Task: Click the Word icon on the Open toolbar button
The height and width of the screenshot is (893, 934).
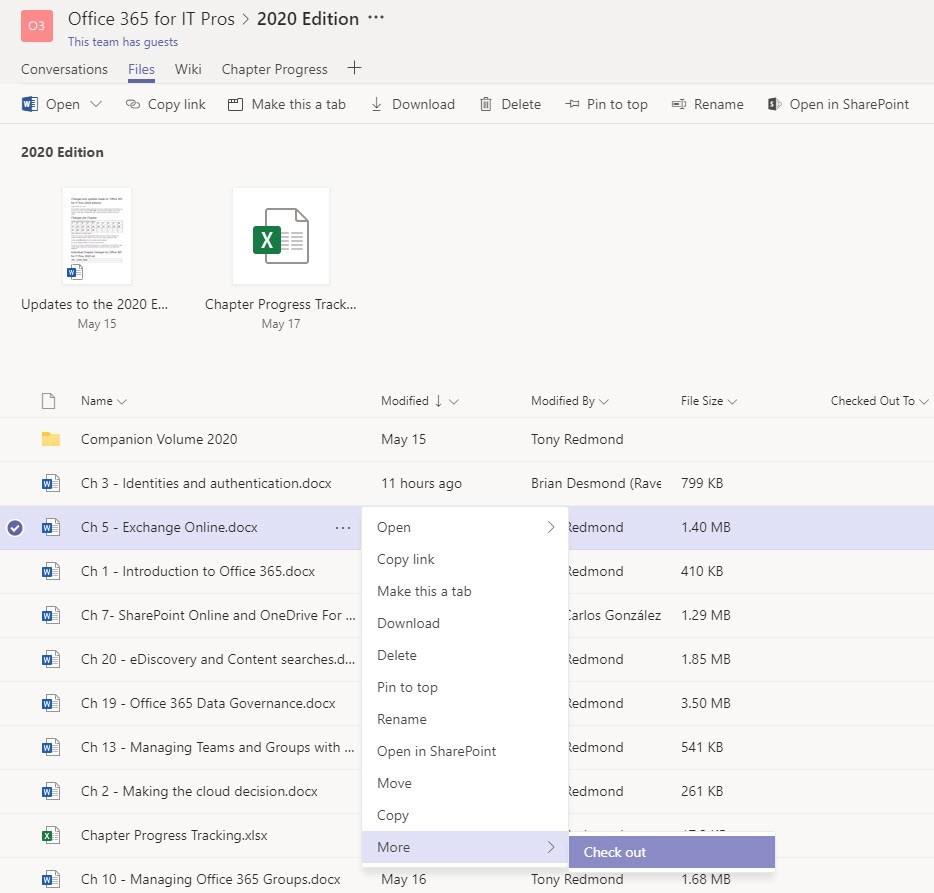Action: click(30, 104)
